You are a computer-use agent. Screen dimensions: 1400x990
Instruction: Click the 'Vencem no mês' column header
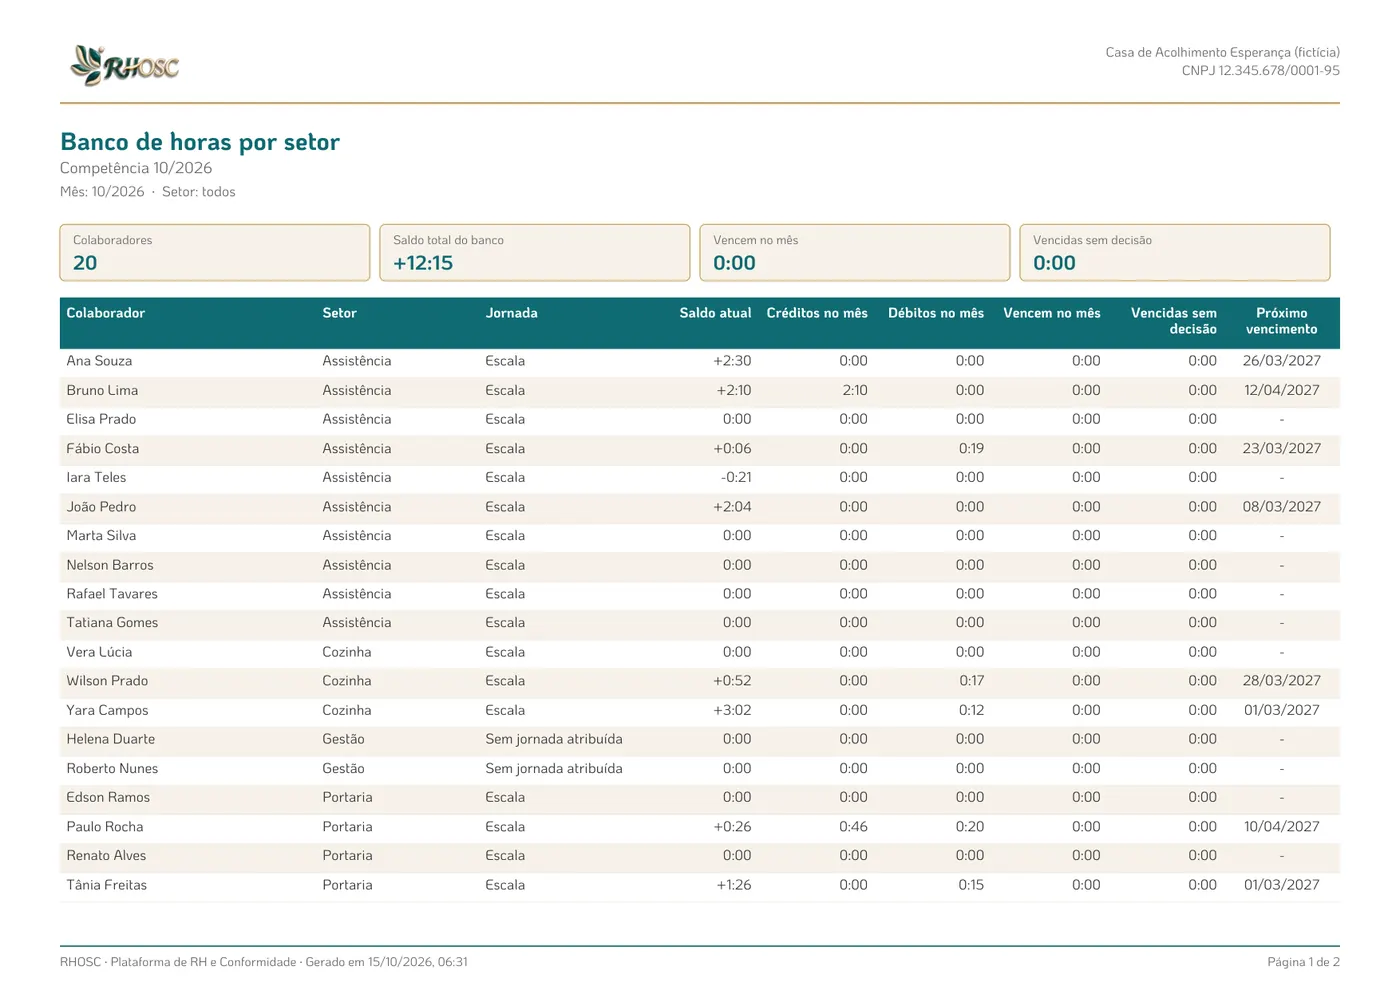coord(1052,313)
